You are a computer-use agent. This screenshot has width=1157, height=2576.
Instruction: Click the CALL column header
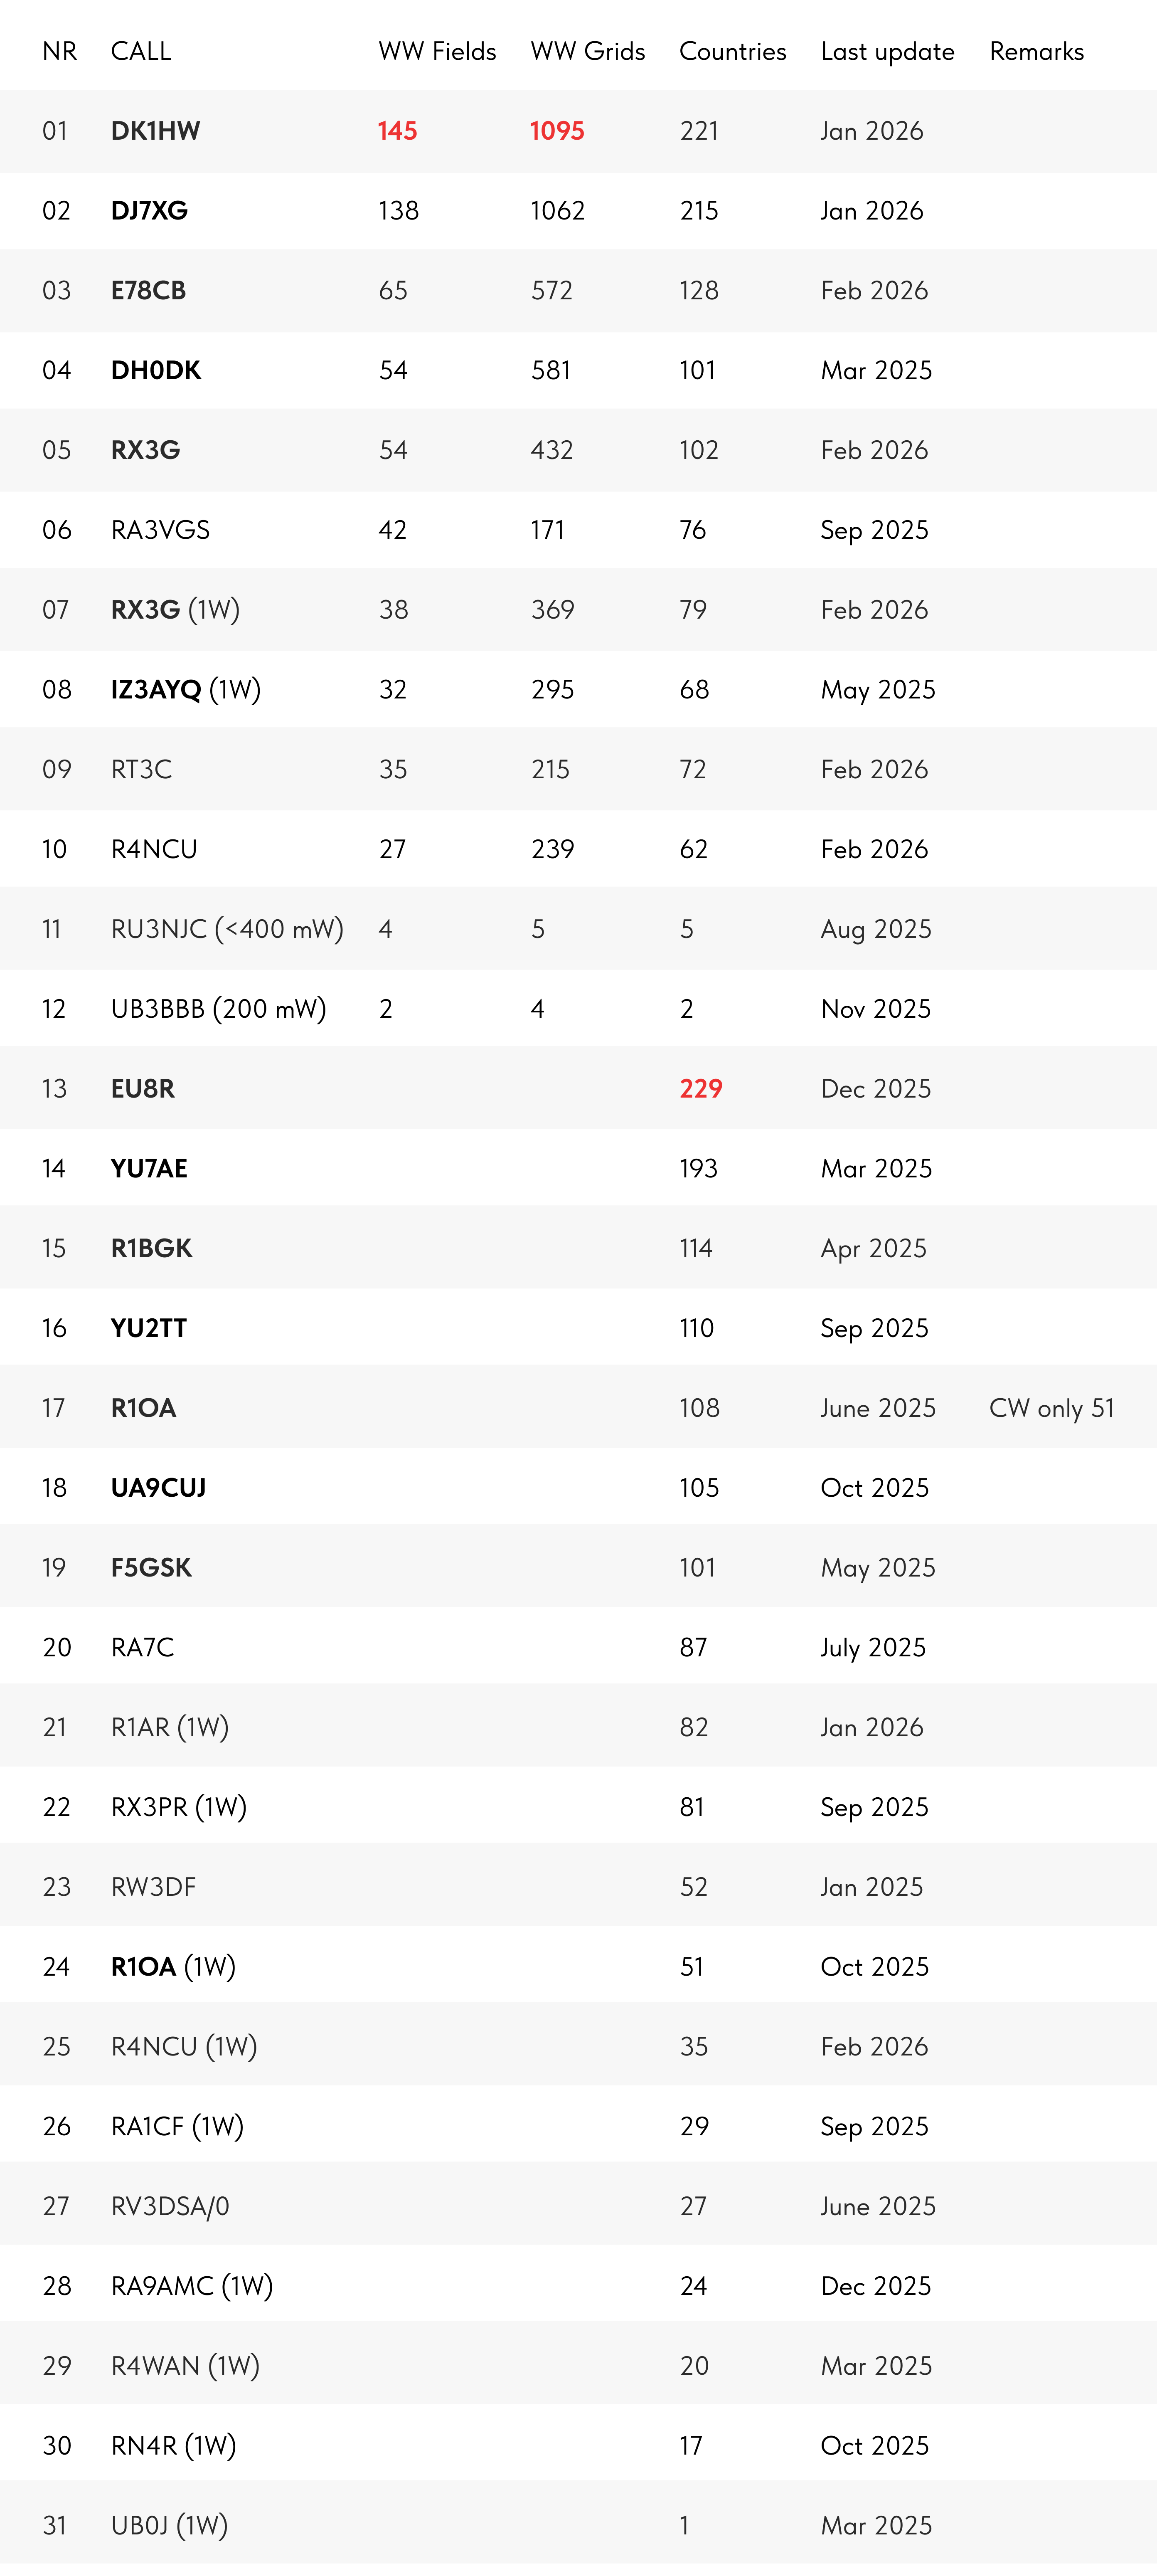point(141,51)
